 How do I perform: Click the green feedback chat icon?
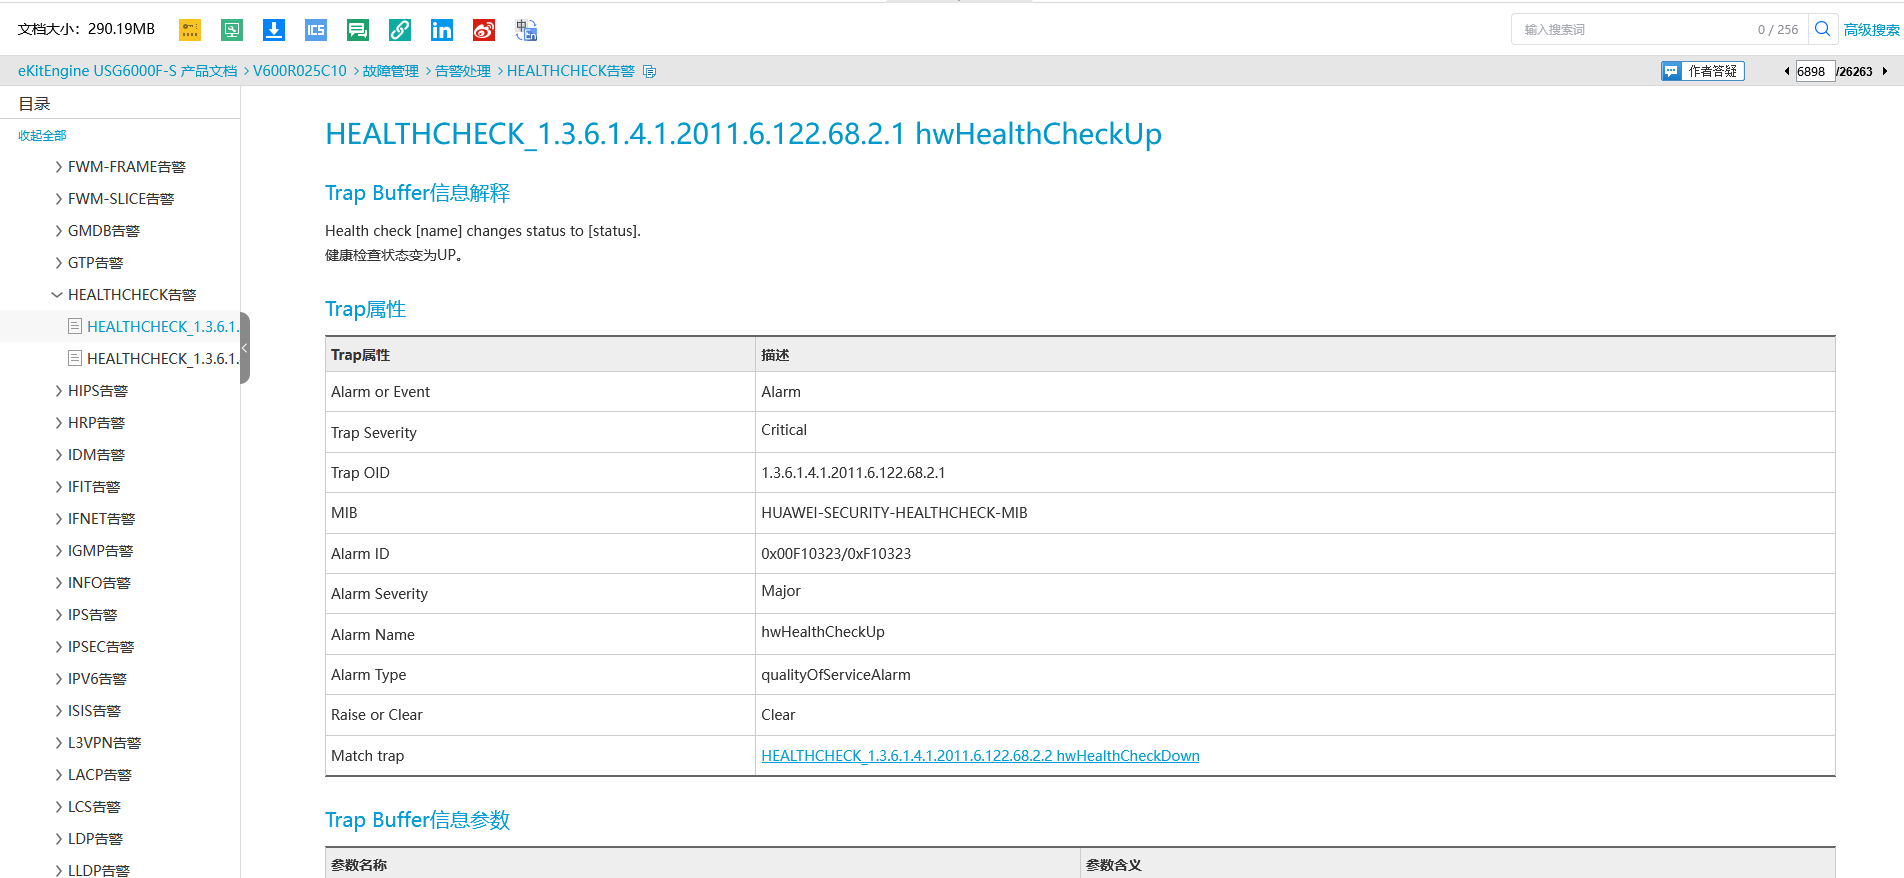[x=358, y=30]
